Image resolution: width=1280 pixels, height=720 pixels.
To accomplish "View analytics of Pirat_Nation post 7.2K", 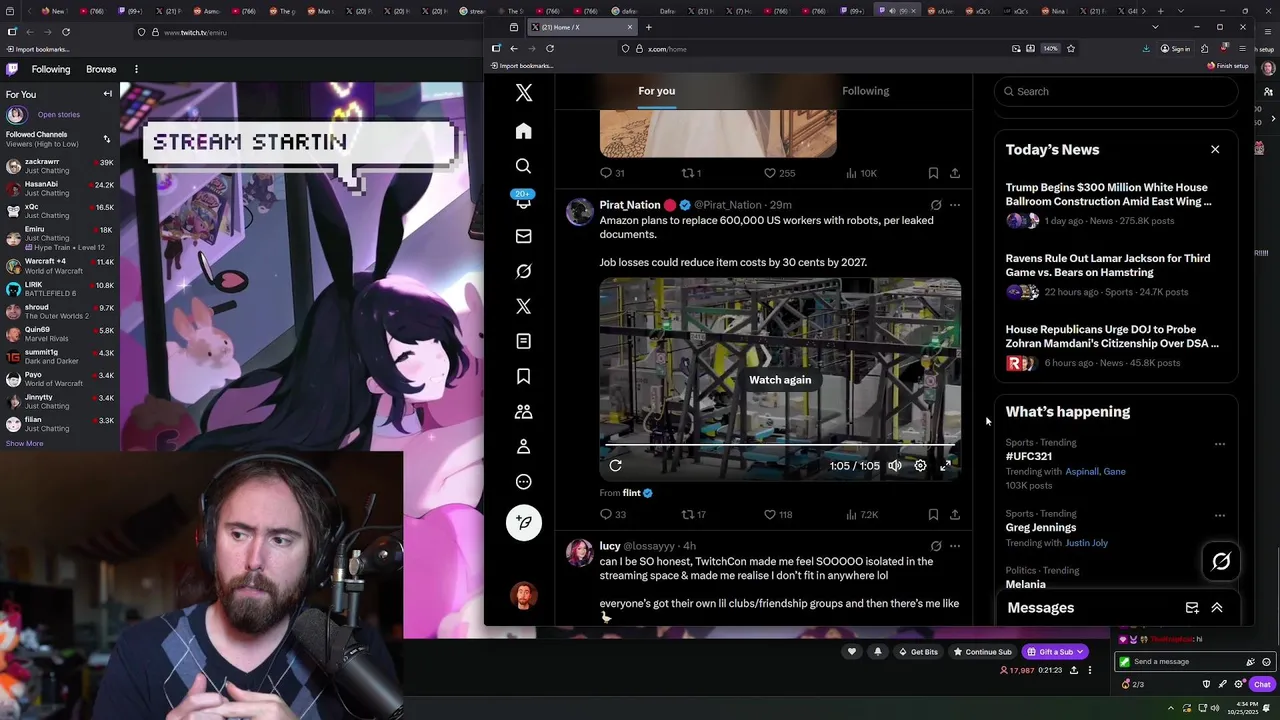I will pyautogui.click(x=861, y=514).
